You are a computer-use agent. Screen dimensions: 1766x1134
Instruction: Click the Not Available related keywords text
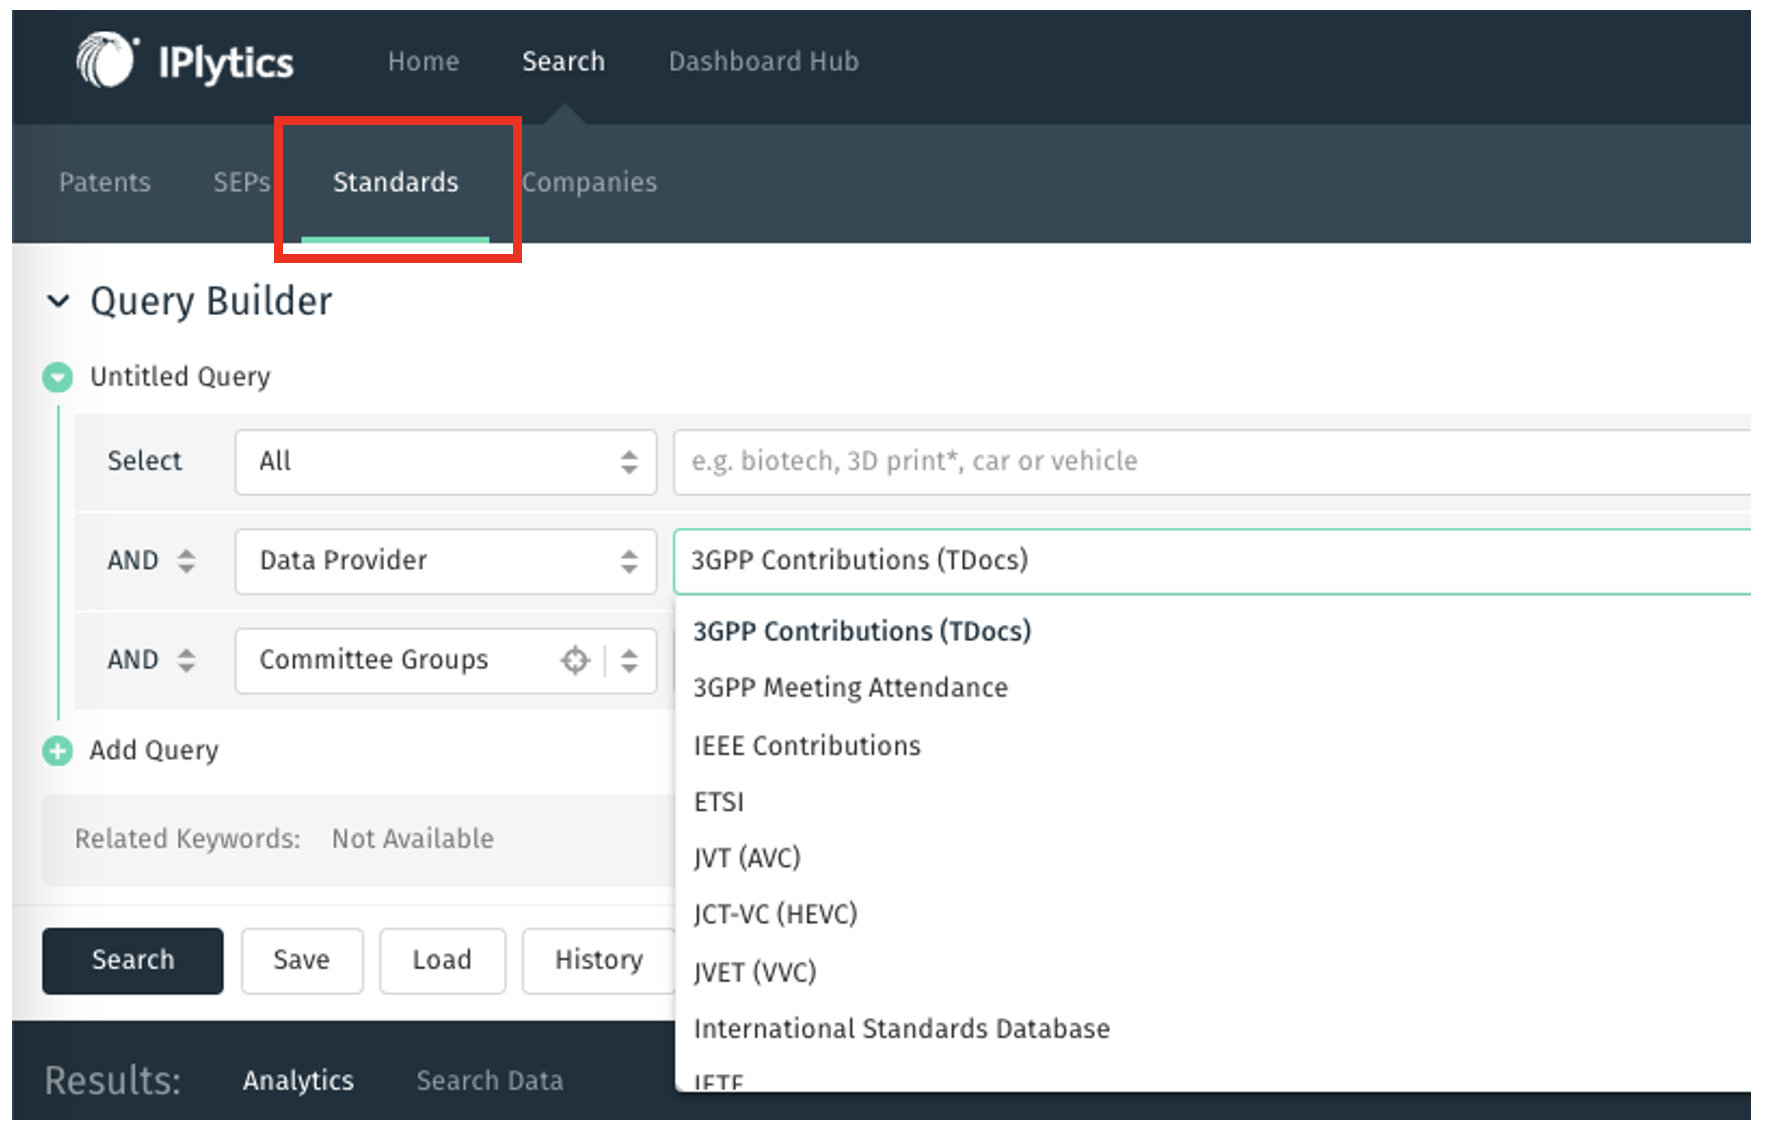tap(413, 839)
